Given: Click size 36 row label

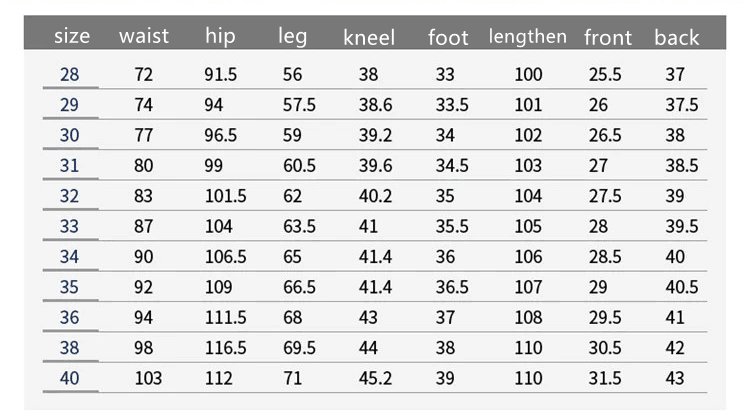Looking at the screenshot, I should 69,317.
